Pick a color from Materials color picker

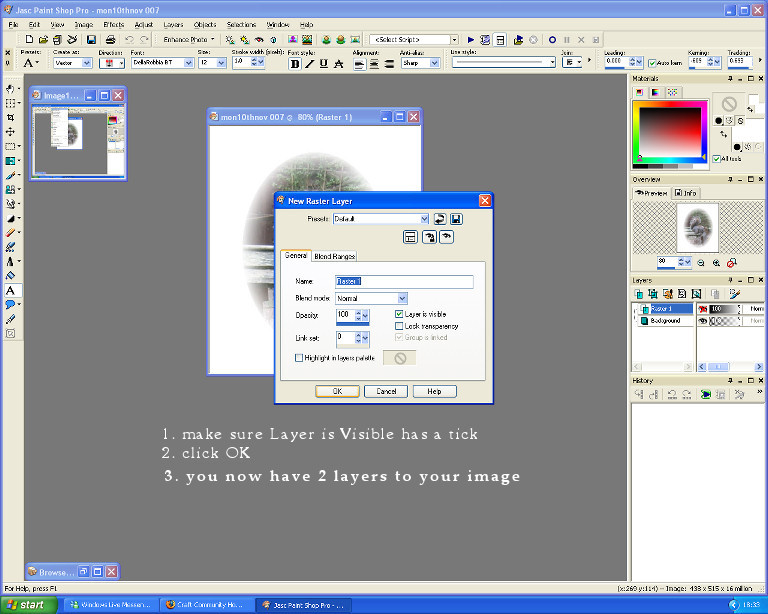pos(670,133)
